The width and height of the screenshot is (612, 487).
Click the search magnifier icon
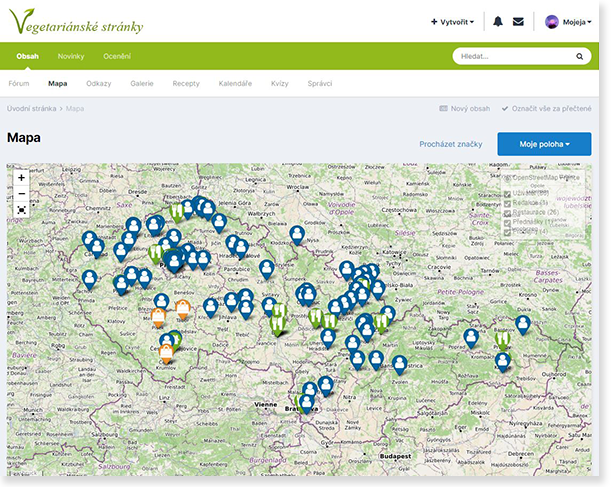coord(579,57)
